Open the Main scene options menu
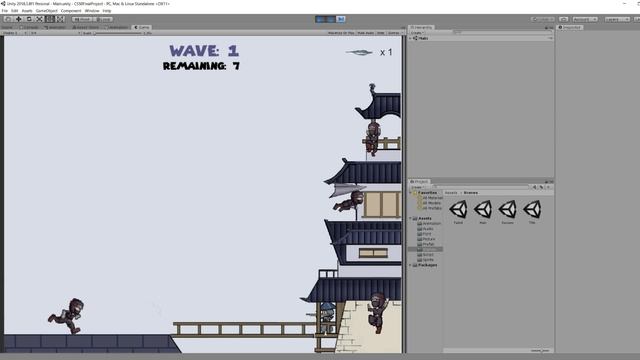This screenshot has height=360, width=640. (550, 38)
